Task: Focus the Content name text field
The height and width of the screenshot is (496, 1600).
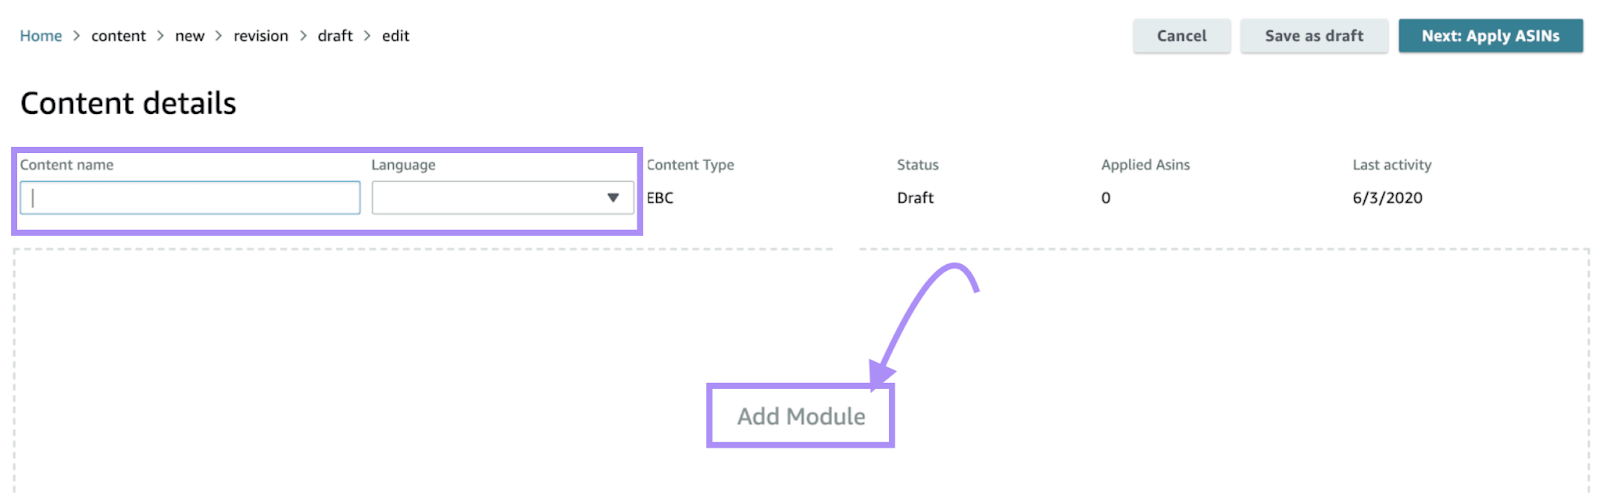Action: click(190, 198)
